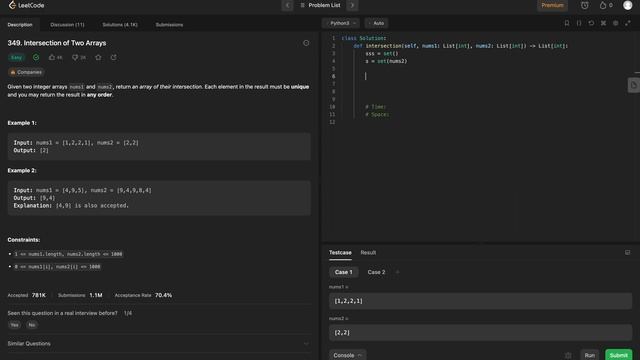Image resolution: width=640 pixels, height=360 pixels.
Task: Answer Yes to interview question
Action: point(14,325)
